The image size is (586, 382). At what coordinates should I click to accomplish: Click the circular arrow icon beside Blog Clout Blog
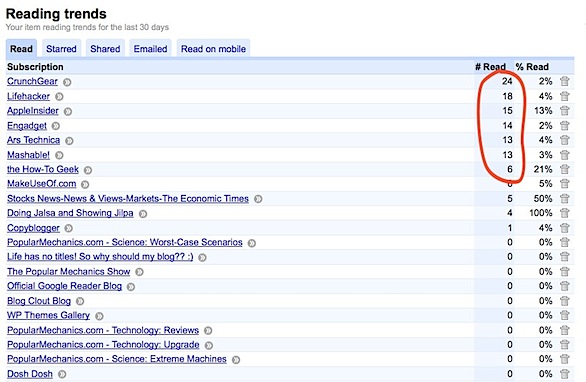coord(80,301)
